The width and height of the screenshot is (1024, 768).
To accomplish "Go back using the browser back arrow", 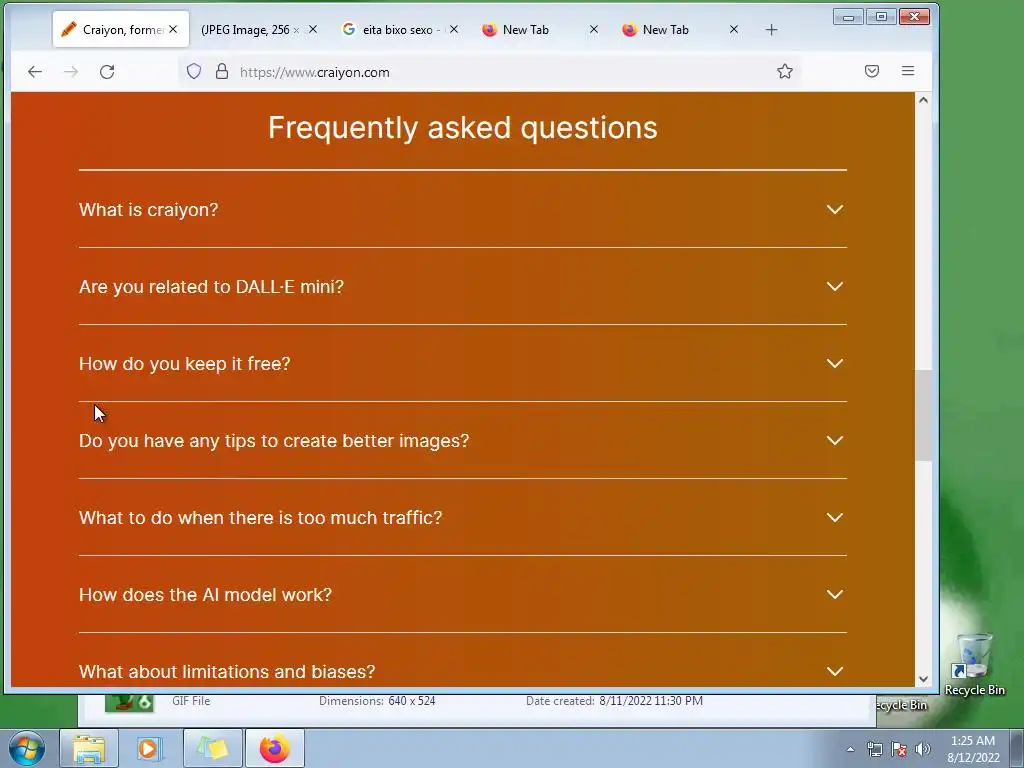I will pyautogui.click(x=35, y=72).
